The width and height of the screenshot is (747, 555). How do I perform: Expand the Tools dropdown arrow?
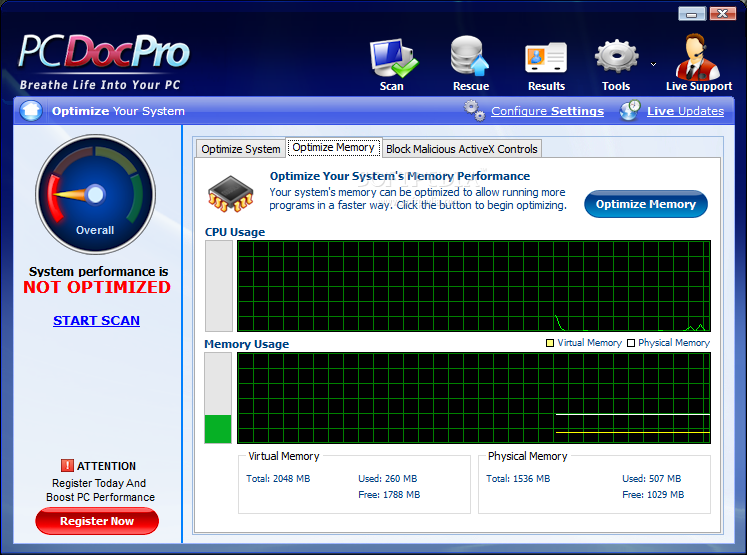pos(654,64)
